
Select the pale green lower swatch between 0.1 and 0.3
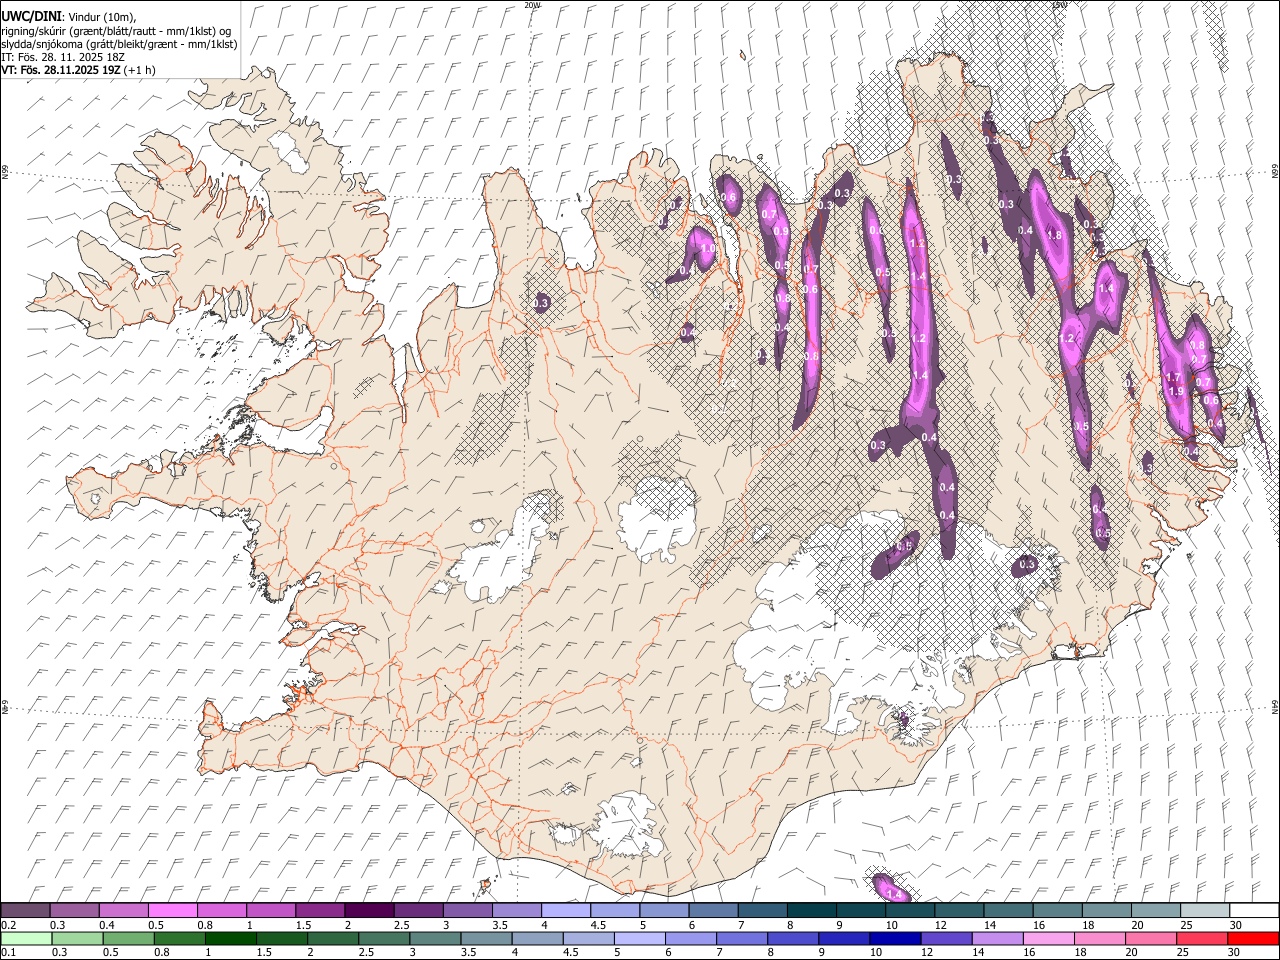pyautogui.click(x=25, y=938)
